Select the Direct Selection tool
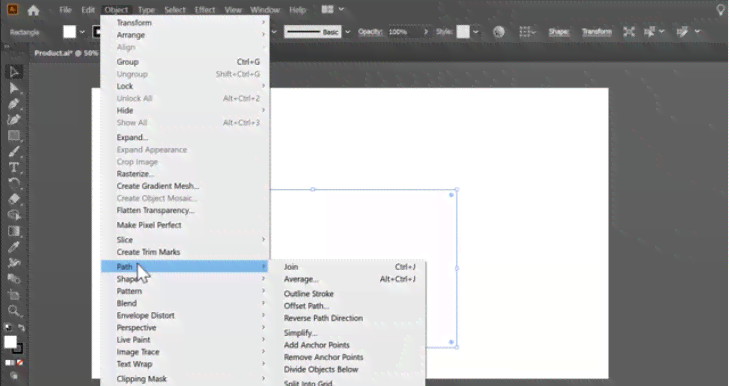 click(x=14, y=88)
